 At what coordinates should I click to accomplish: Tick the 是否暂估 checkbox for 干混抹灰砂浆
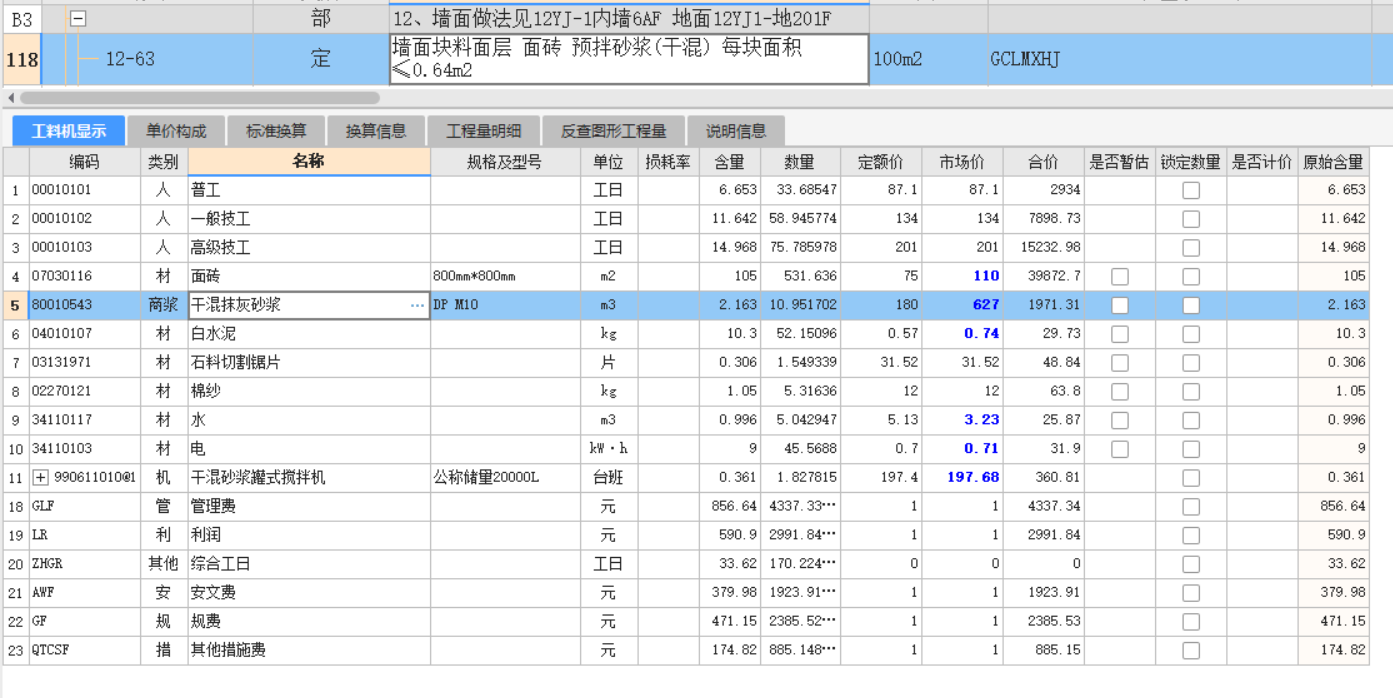click(x=1120, y=305)
